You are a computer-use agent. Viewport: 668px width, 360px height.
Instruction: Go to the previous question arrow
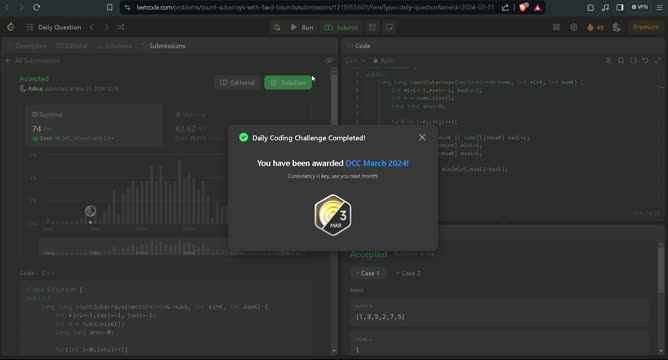click(92, 27)
